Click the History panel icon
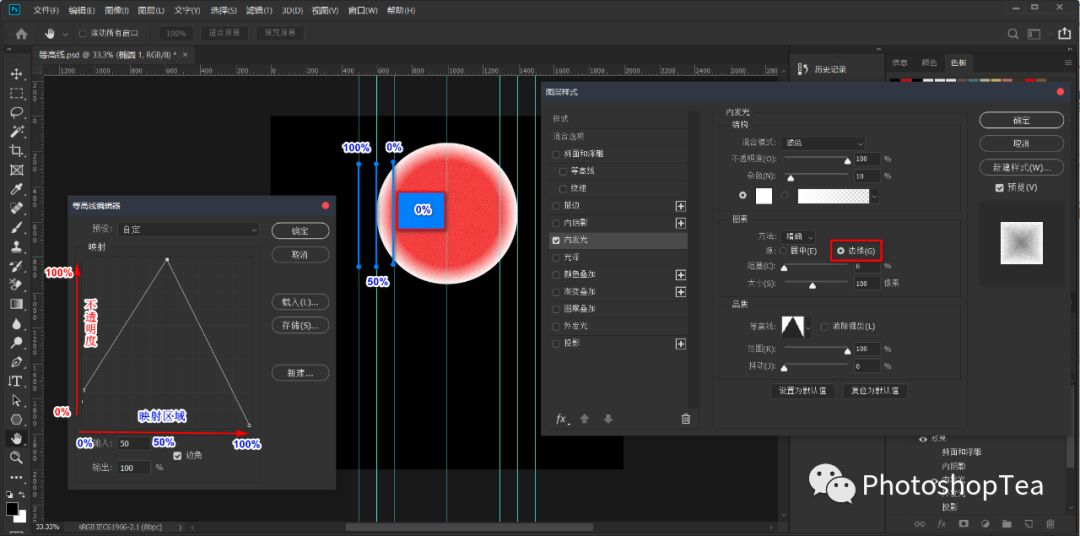Viewport: 1080px width, 536px height. pyautogui.click(x=803, y=70)
